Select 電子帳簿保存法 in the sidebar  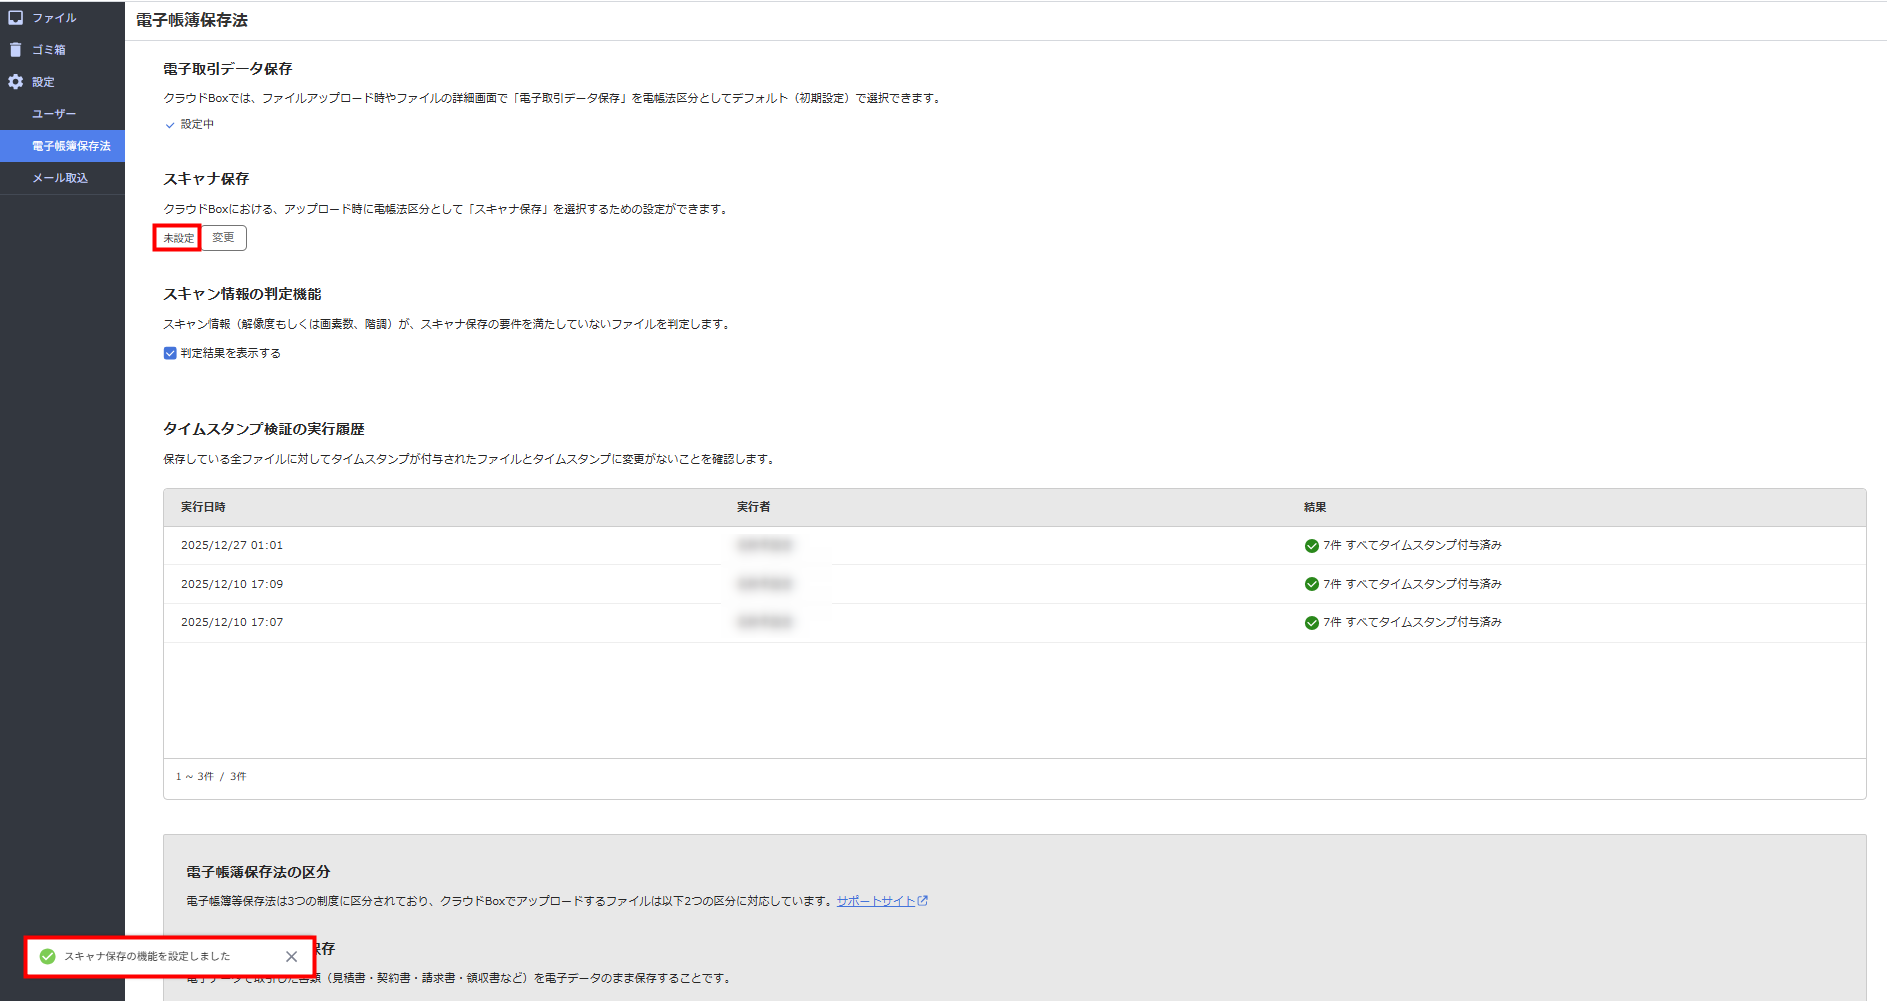71,146
